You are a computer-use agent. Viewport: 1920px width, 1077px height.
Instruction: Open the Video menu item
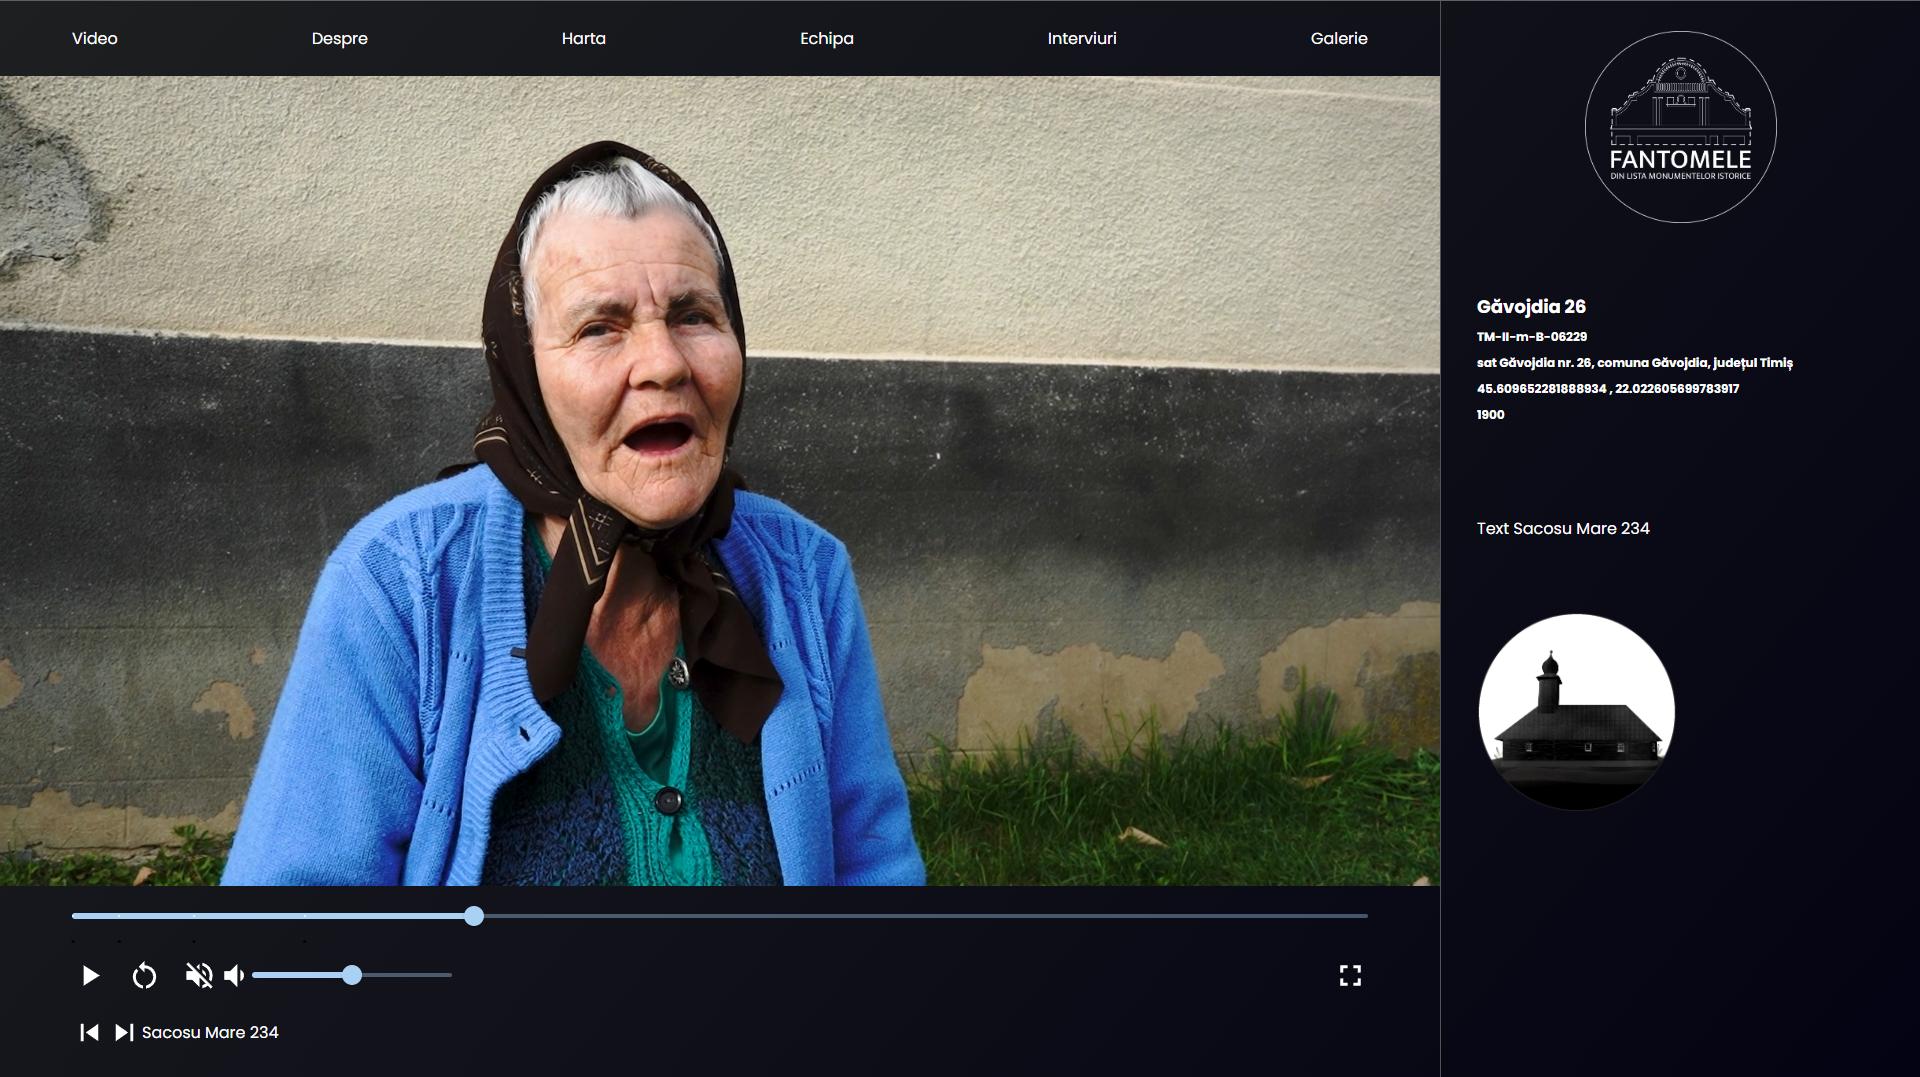95,38
